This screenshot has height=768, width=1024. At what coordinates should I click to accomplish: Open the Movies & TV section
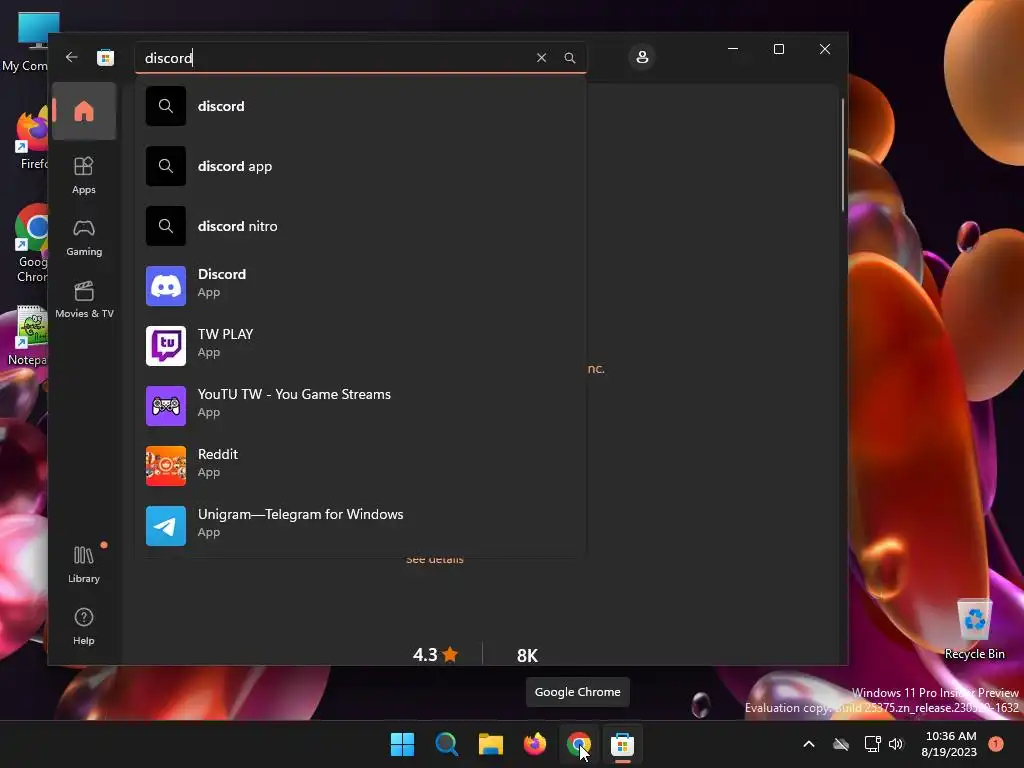pyautogui.click(x=84, y=299)
